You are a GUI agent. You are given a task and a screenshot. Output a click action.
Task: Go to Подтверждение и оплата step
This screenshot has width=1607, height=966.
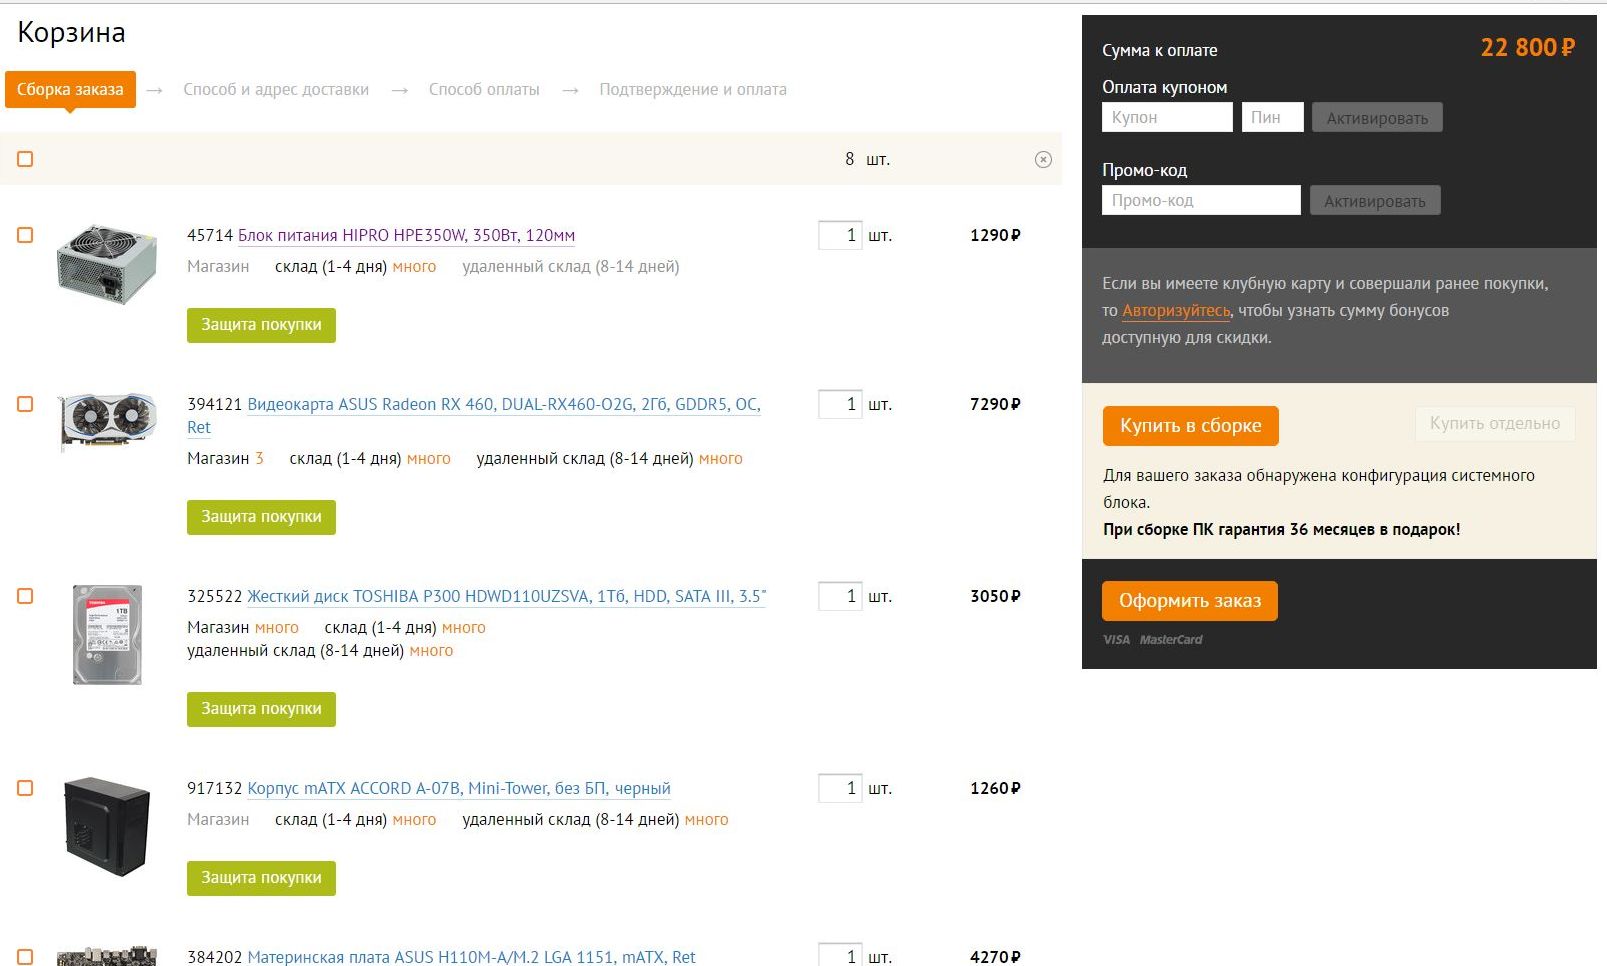[693, 90]
